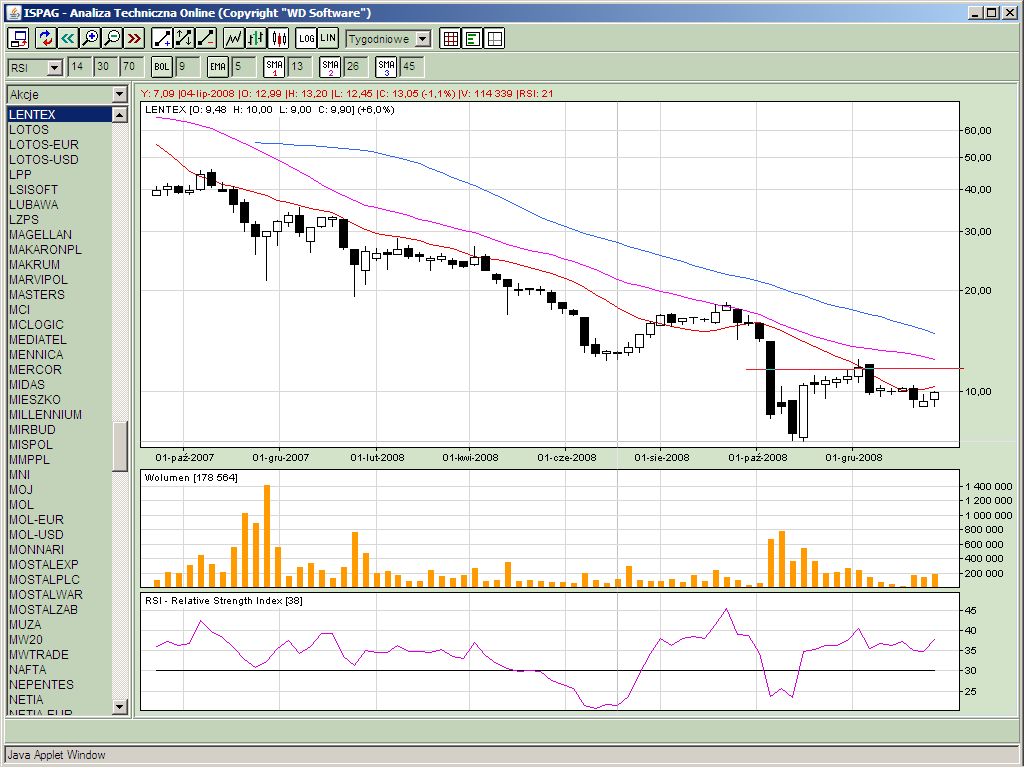This screenshot has height=768, width=1024.
Task: Click the refresh chart icon
Action: point(45,38)
